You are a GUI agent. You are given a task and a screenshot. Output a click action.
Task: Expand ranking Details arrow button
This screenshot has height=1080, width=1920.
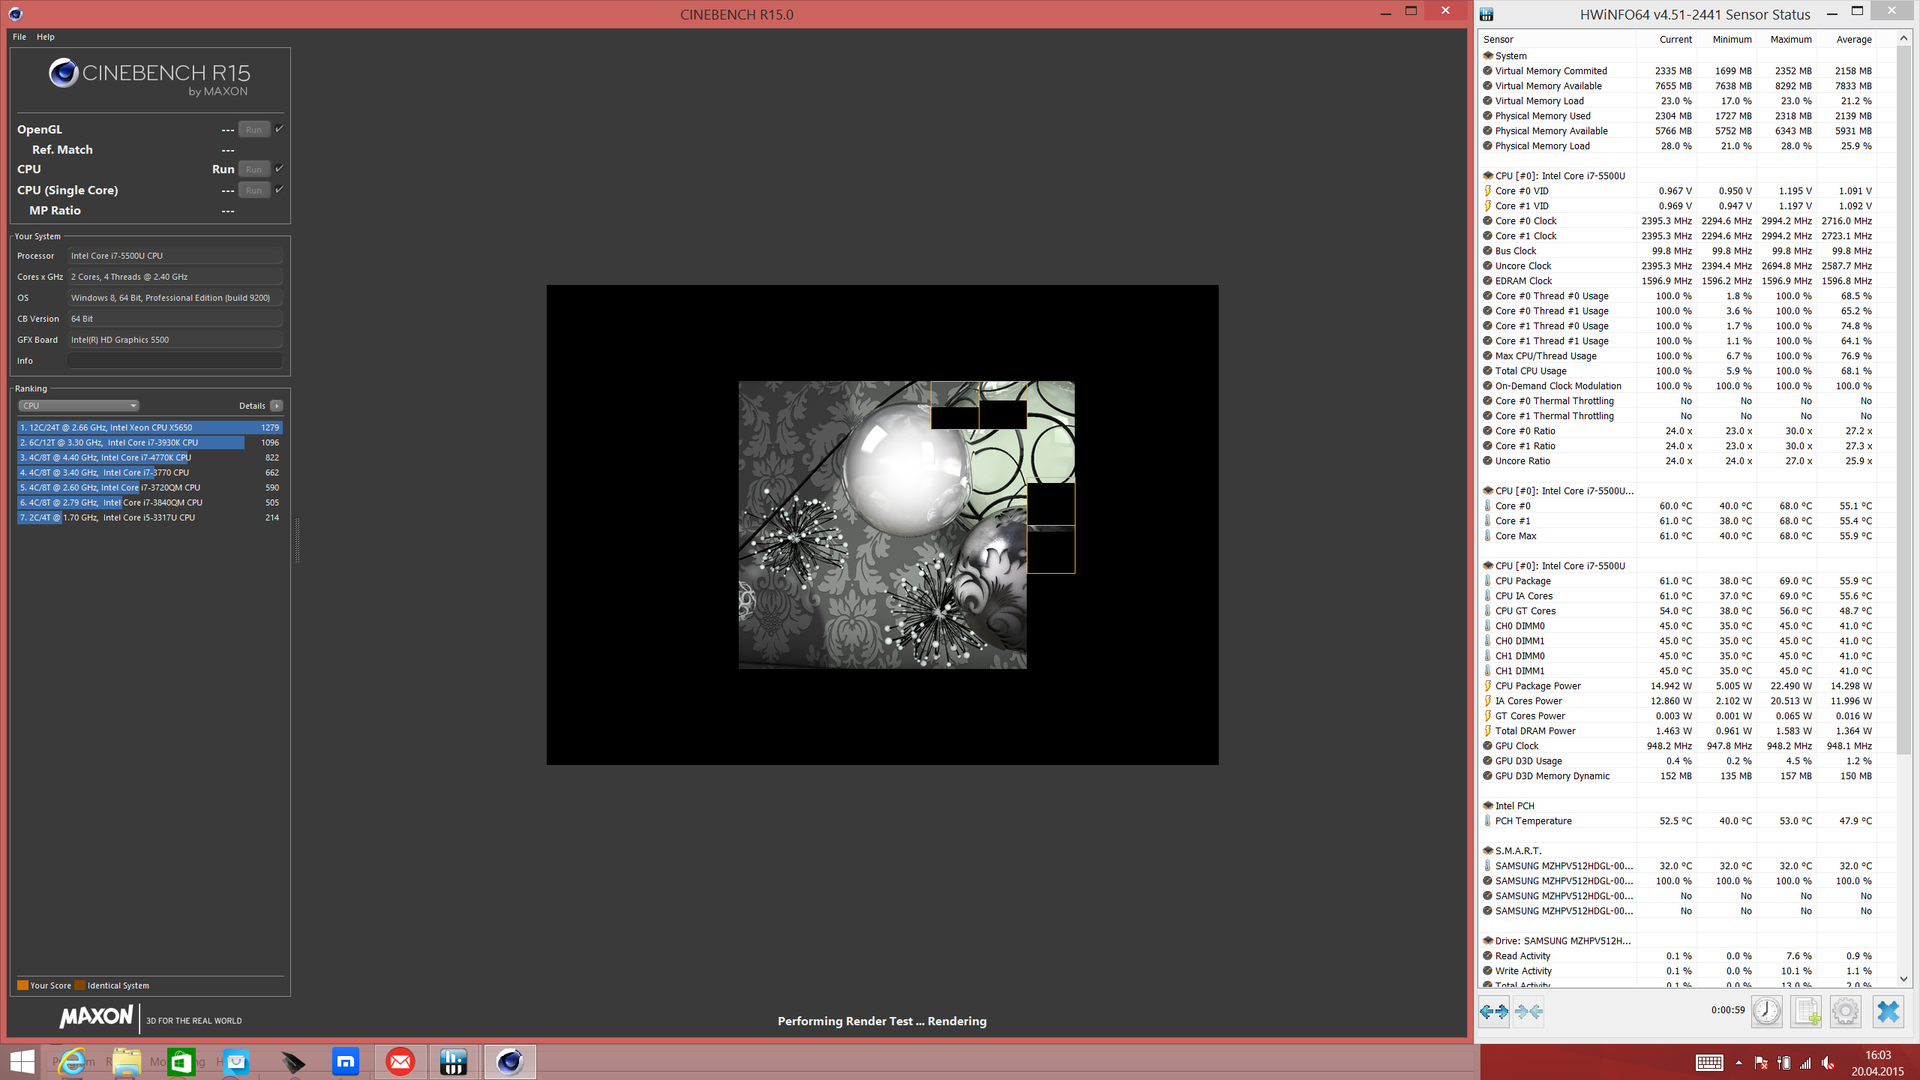coord(277,406)
